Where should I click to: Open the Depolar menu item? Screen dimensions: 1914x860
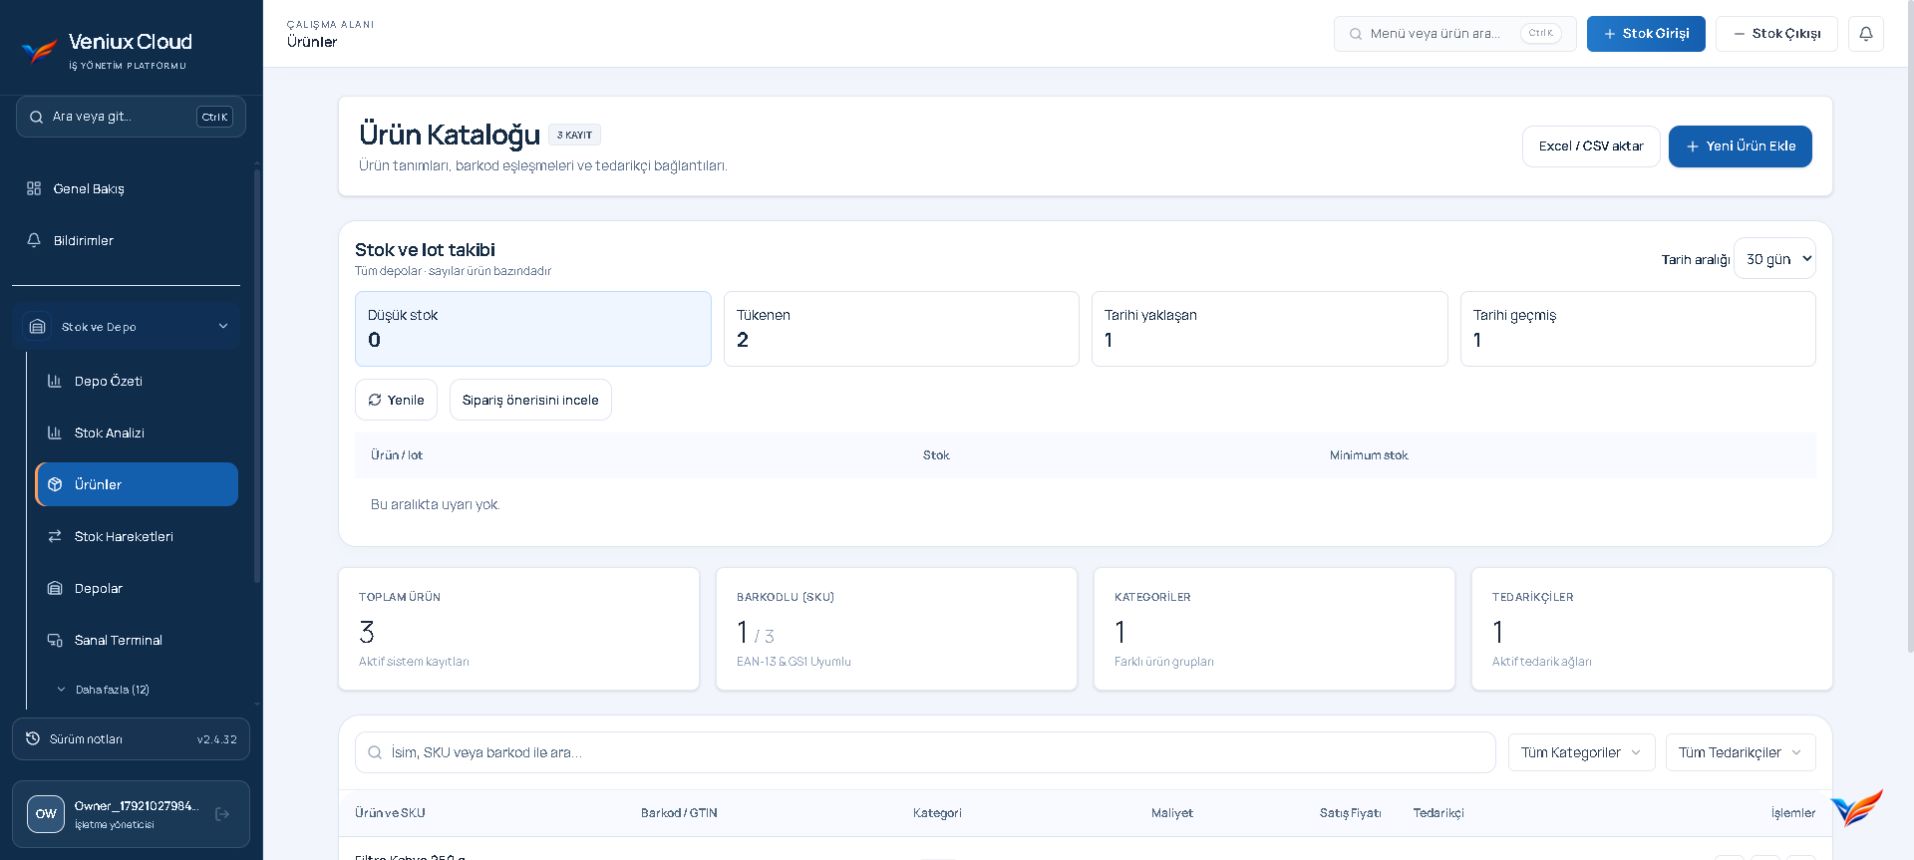(x=136, y=589)
